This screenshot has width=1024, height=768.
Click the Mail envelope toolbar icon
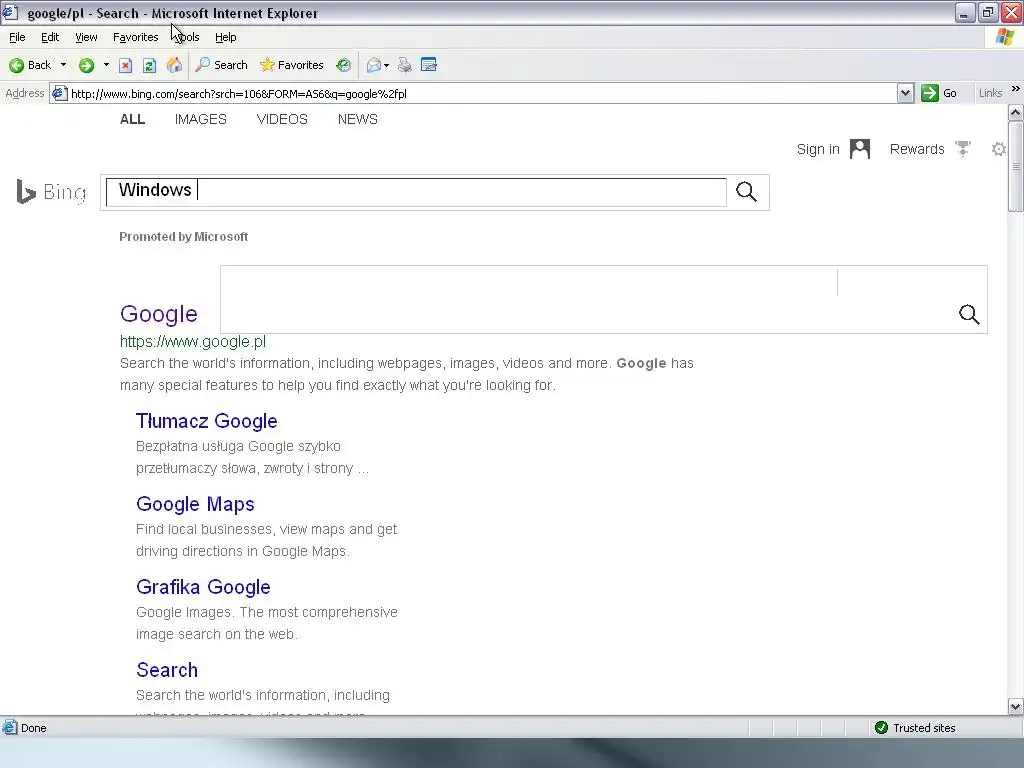click(374, 65)
